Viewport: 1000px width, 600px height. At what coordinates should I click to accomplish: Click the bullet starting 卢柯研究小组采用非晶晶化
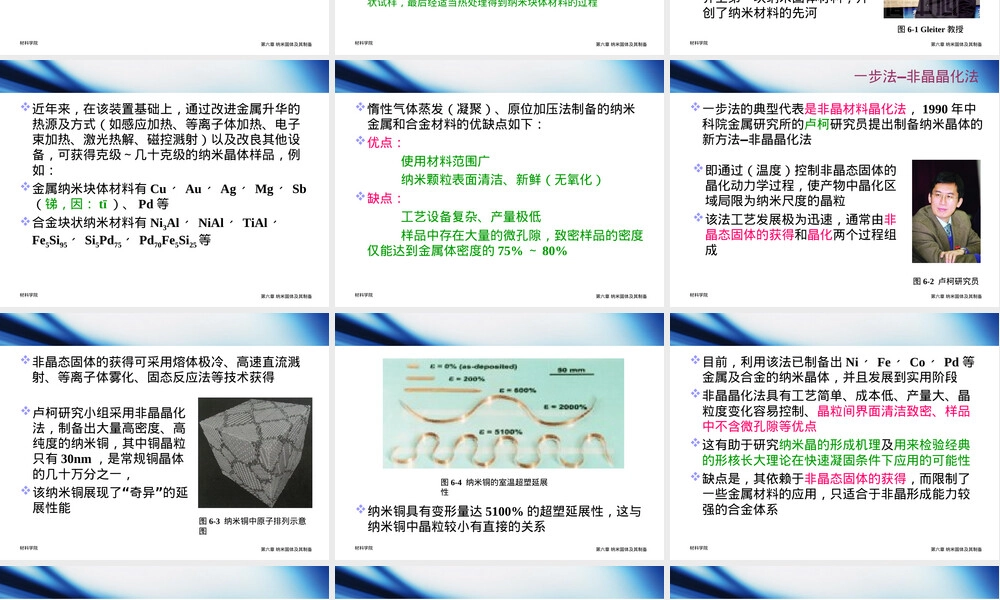click(108, 443)
